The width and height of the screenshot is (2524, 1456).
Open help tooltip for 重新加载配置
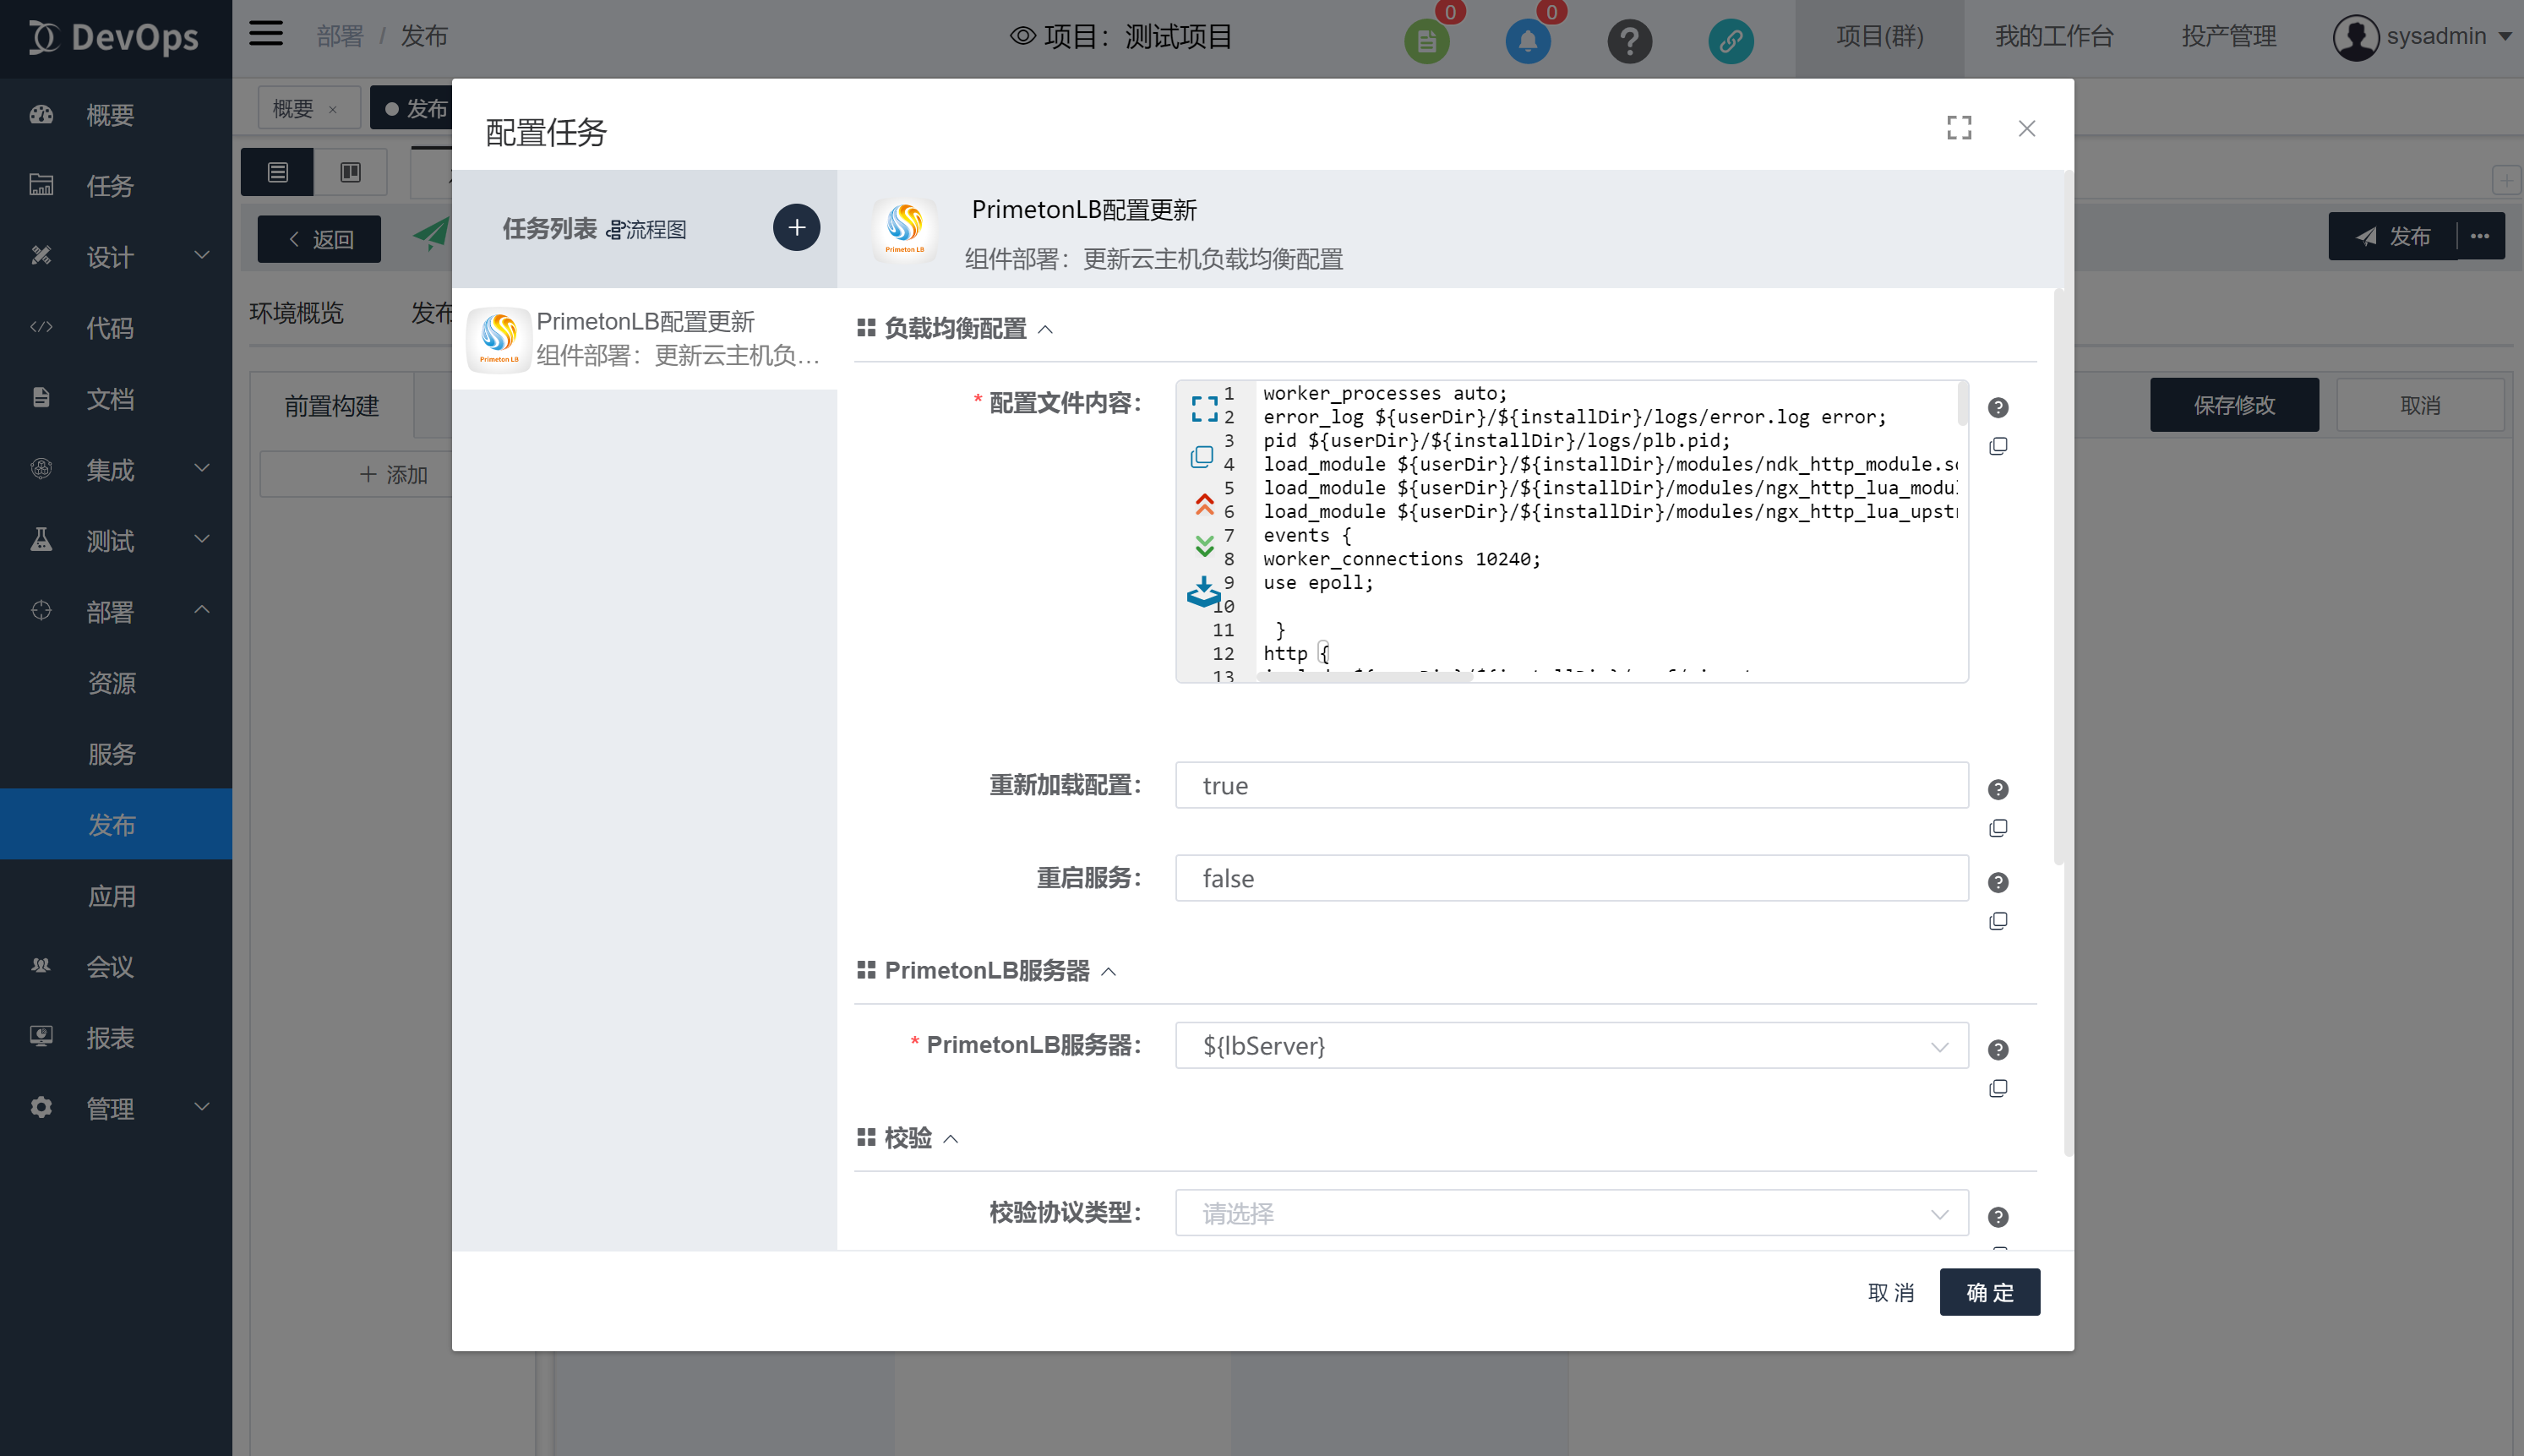pos(1997,790)
